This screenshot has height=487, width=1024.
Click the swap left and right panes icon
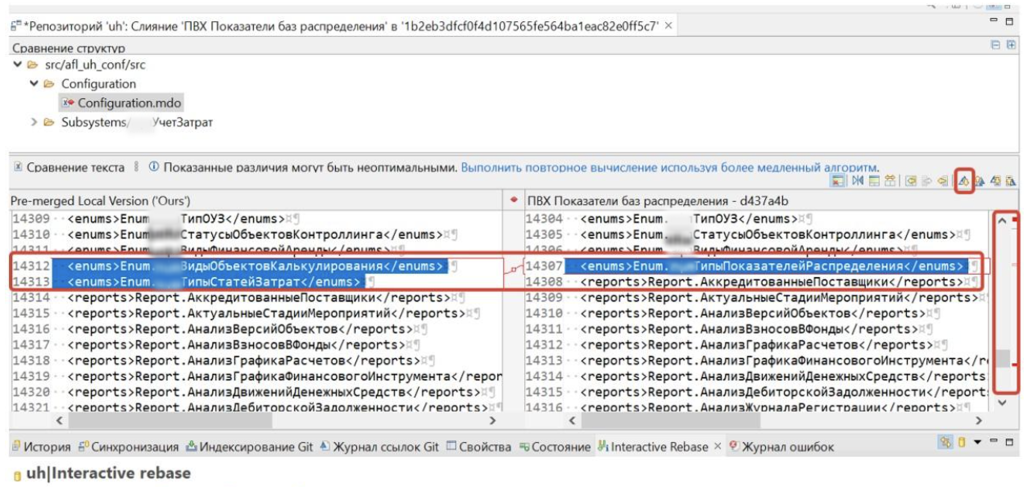pyautogui.click(x=857, y=181)
